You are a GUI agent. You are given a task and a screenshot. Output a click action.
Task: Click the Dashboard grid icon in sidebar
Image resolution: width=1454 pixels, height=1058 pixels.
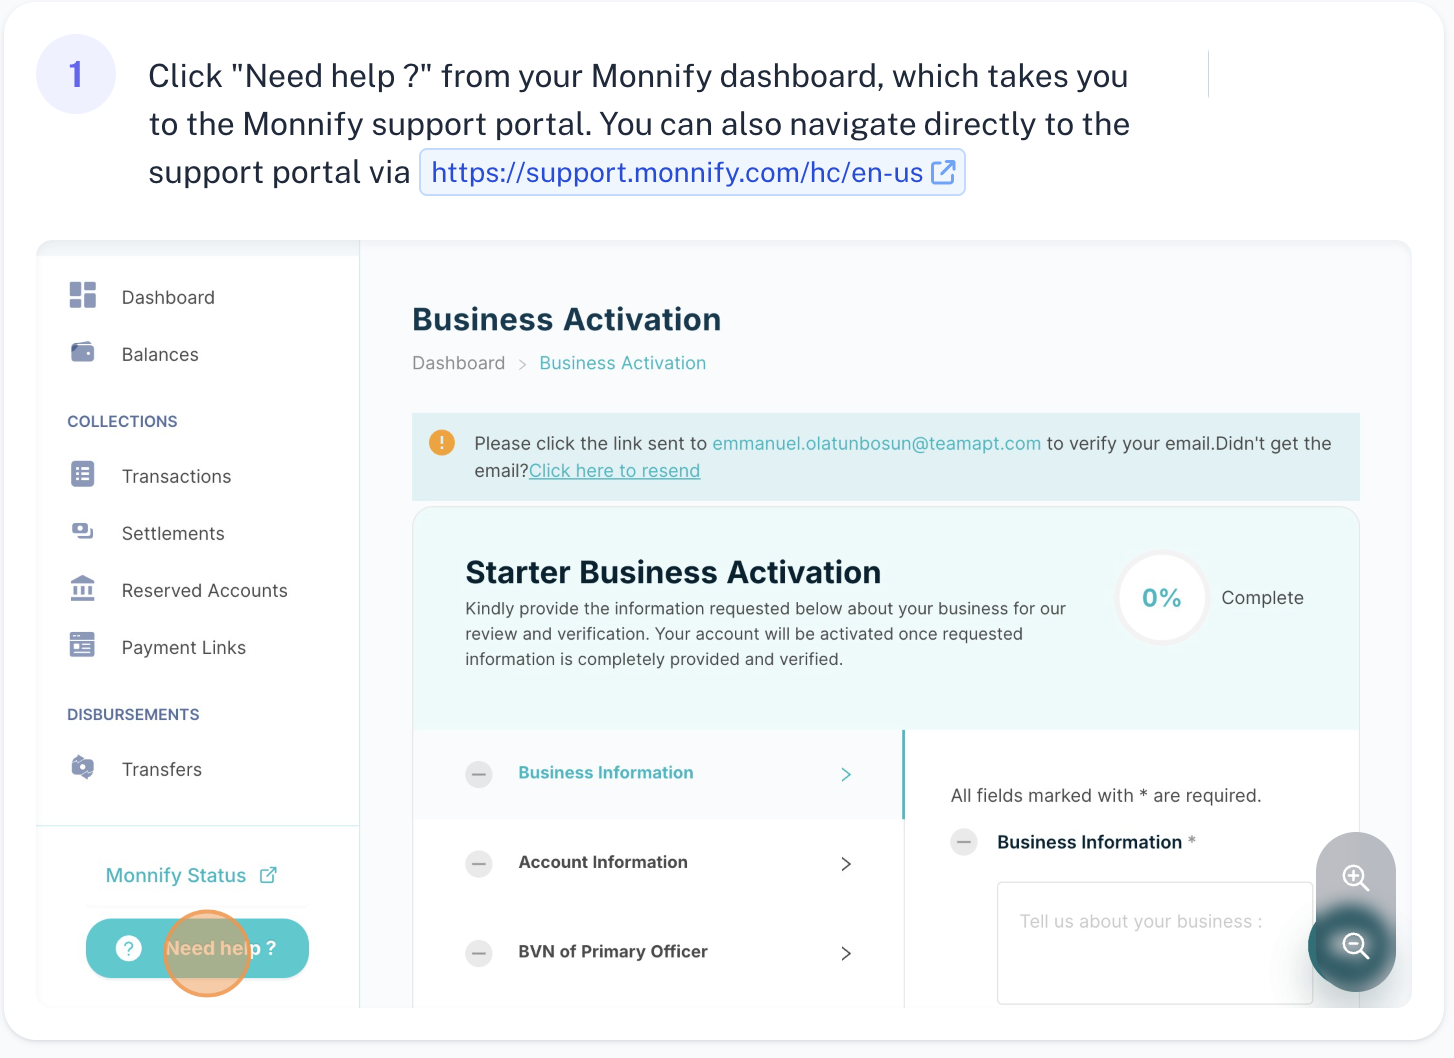pos(83,295)
